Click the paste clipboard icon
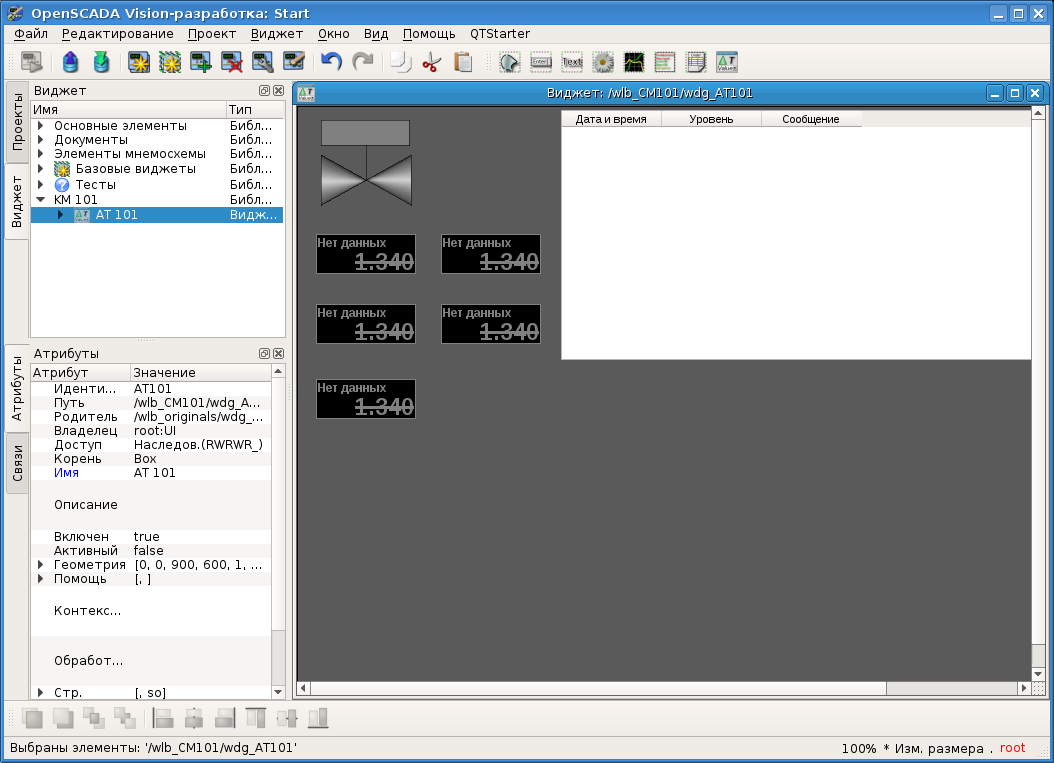Screen dimensions: 1054x763 [463, 62]
